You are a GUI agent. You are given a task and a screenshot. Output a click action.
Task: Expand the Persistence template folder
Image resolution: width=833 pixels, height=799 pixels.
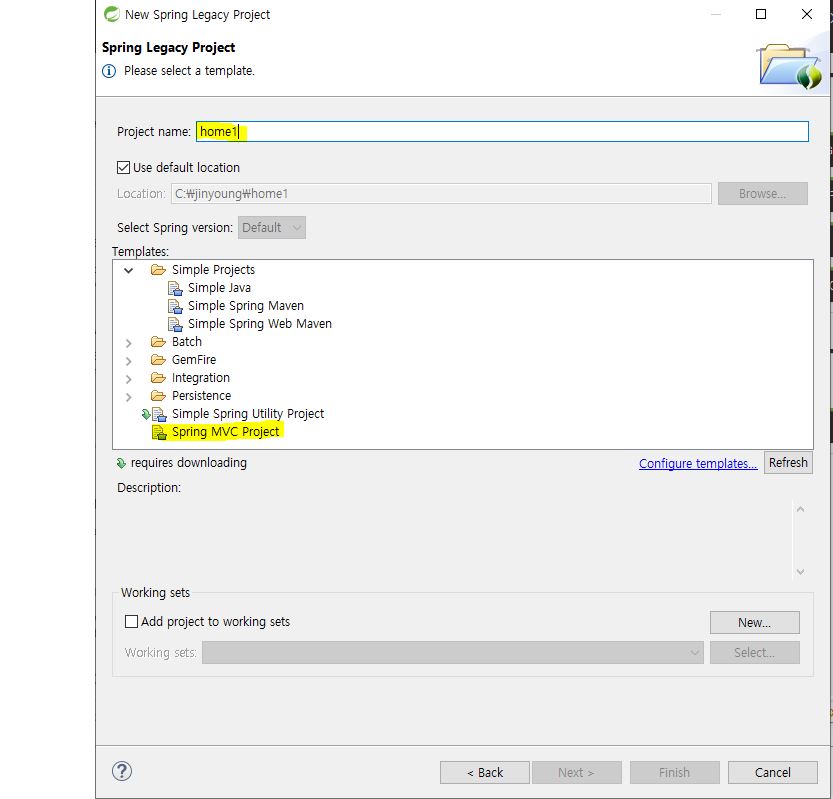129,397
